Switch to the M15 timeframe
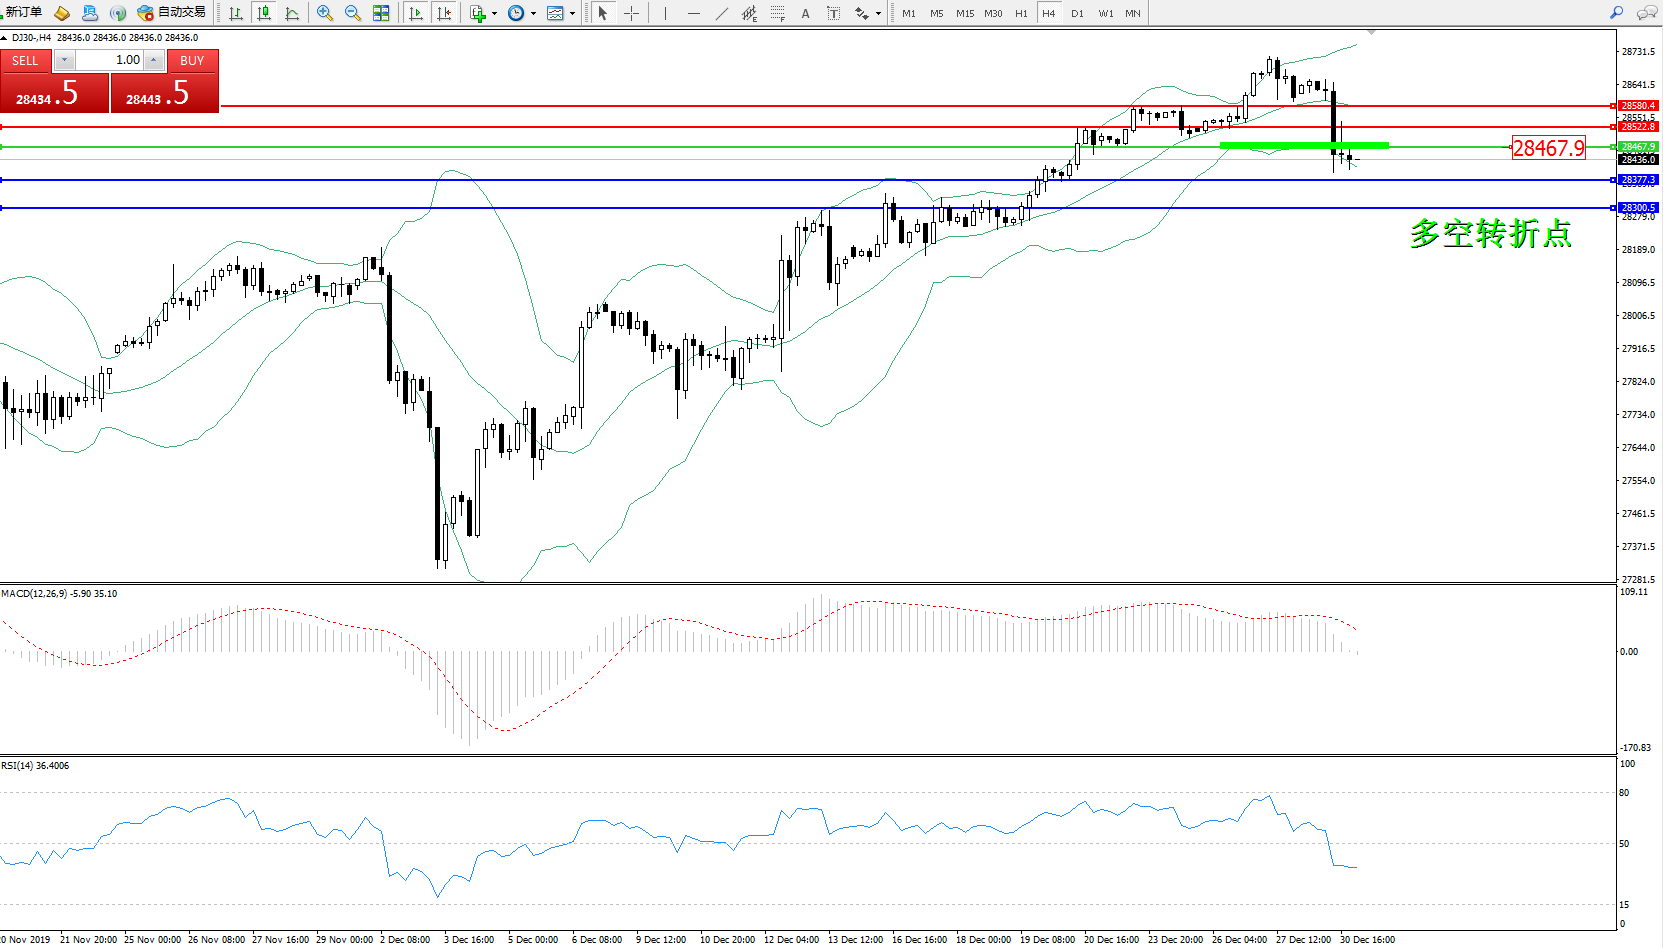Image resolution: width=1663 pixels, height=948 pixels. [964, 13]
